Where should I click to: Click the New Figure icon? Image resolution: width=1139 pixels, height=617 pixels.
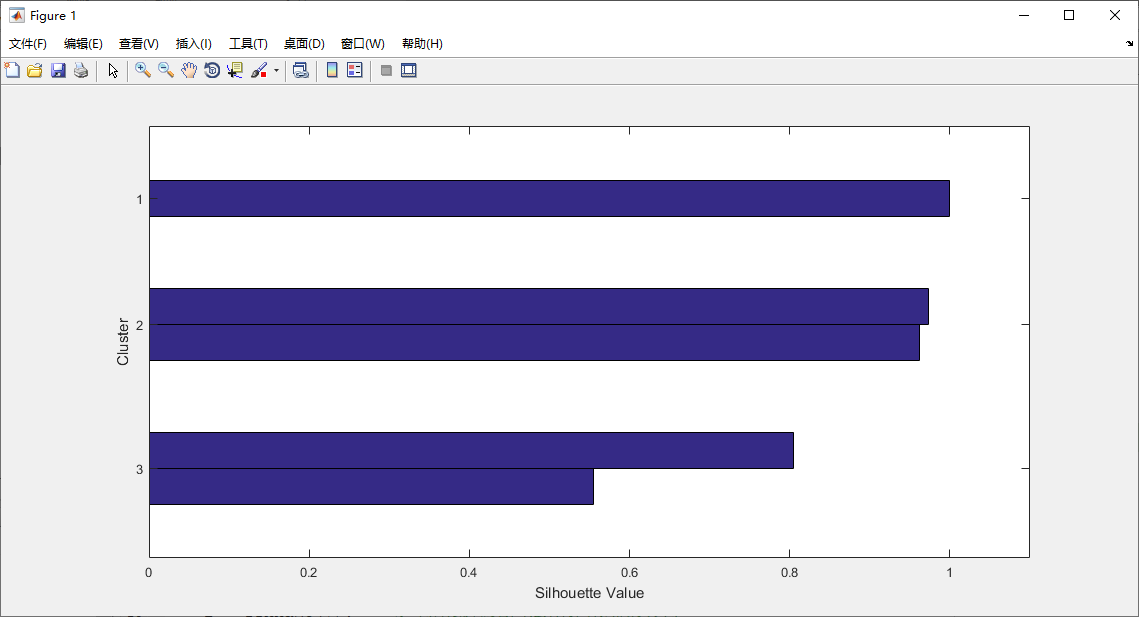[x=12, y=70]
